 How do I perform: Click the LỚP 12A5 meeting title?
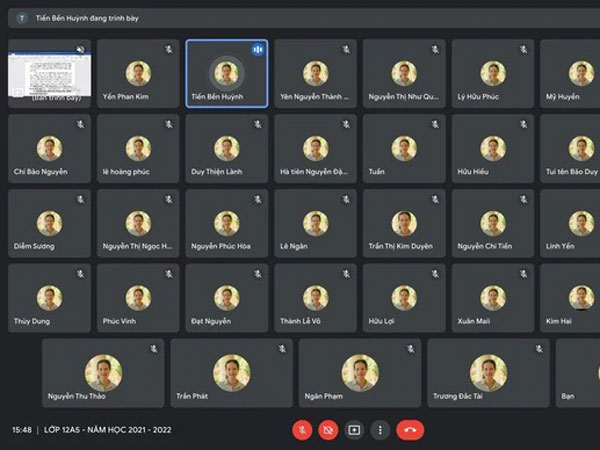coord(108,430)
